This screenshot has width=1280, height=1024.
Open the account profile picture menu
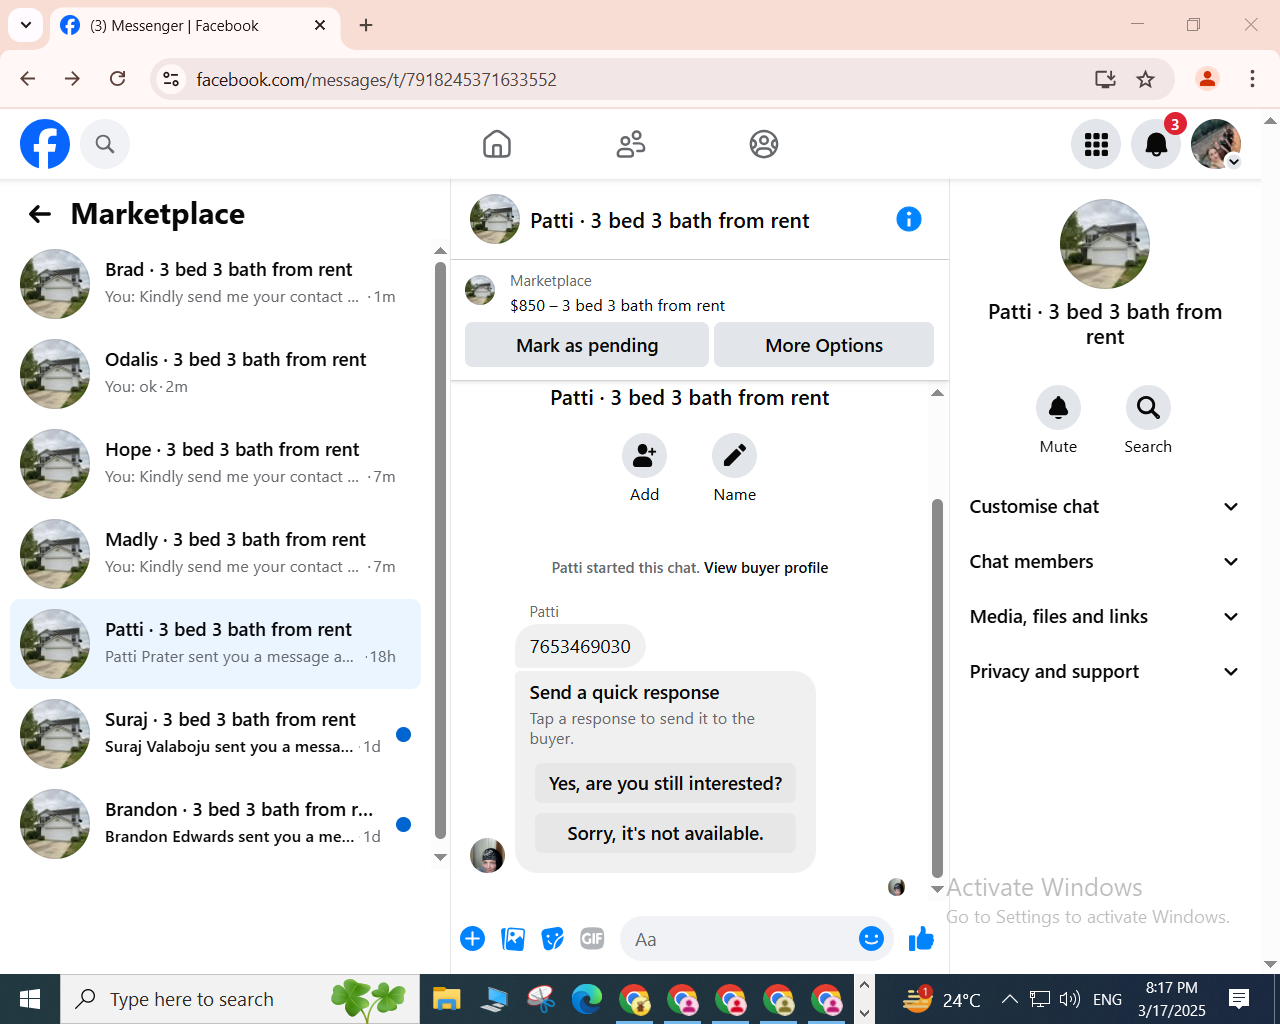tap(1216, 144)
